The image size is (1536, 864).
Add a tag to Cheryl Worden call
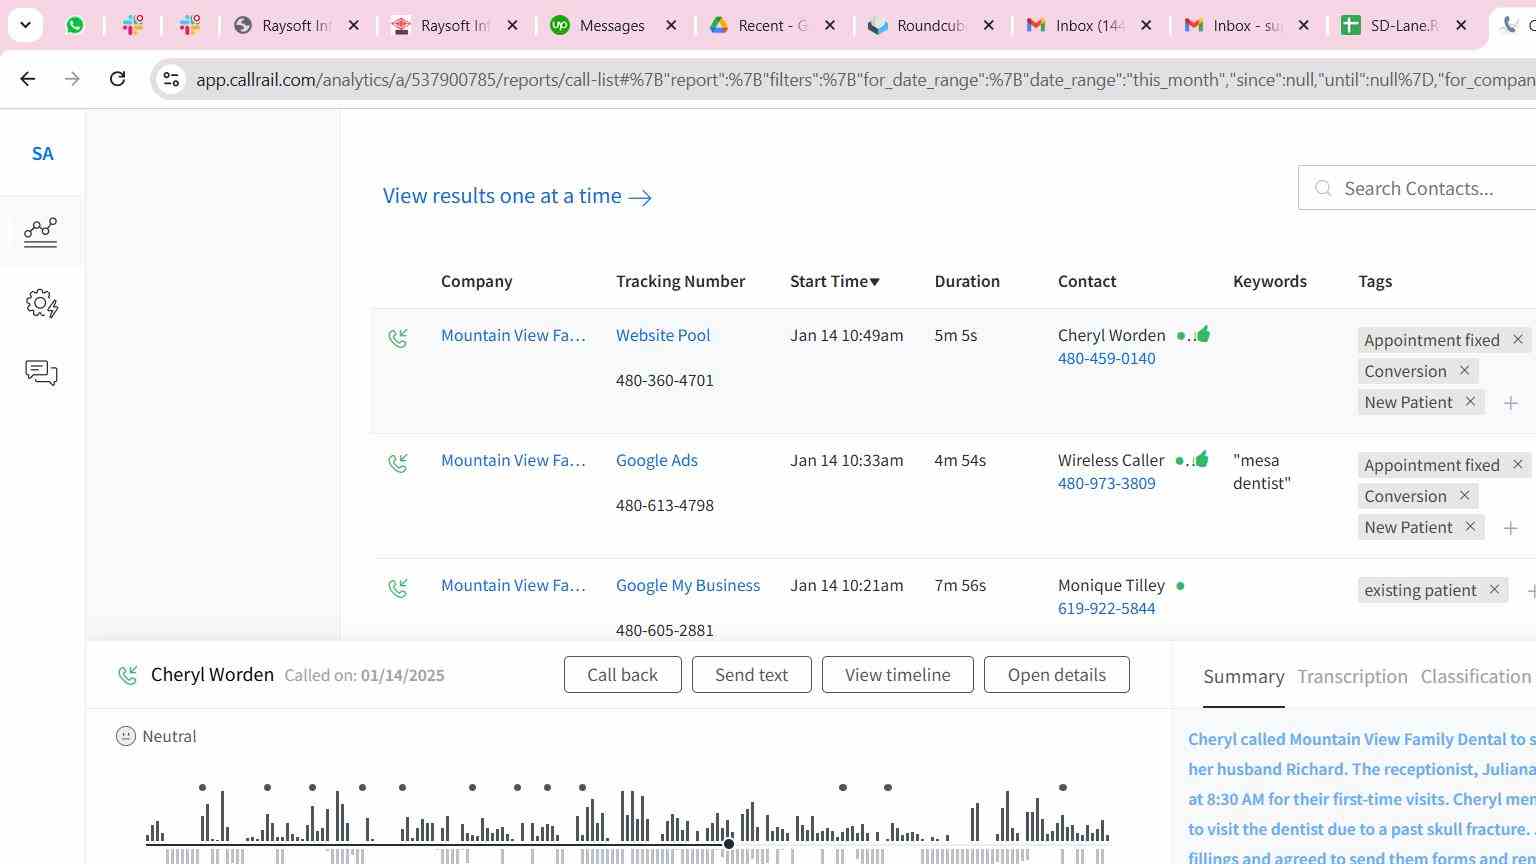pos(1511,403)
